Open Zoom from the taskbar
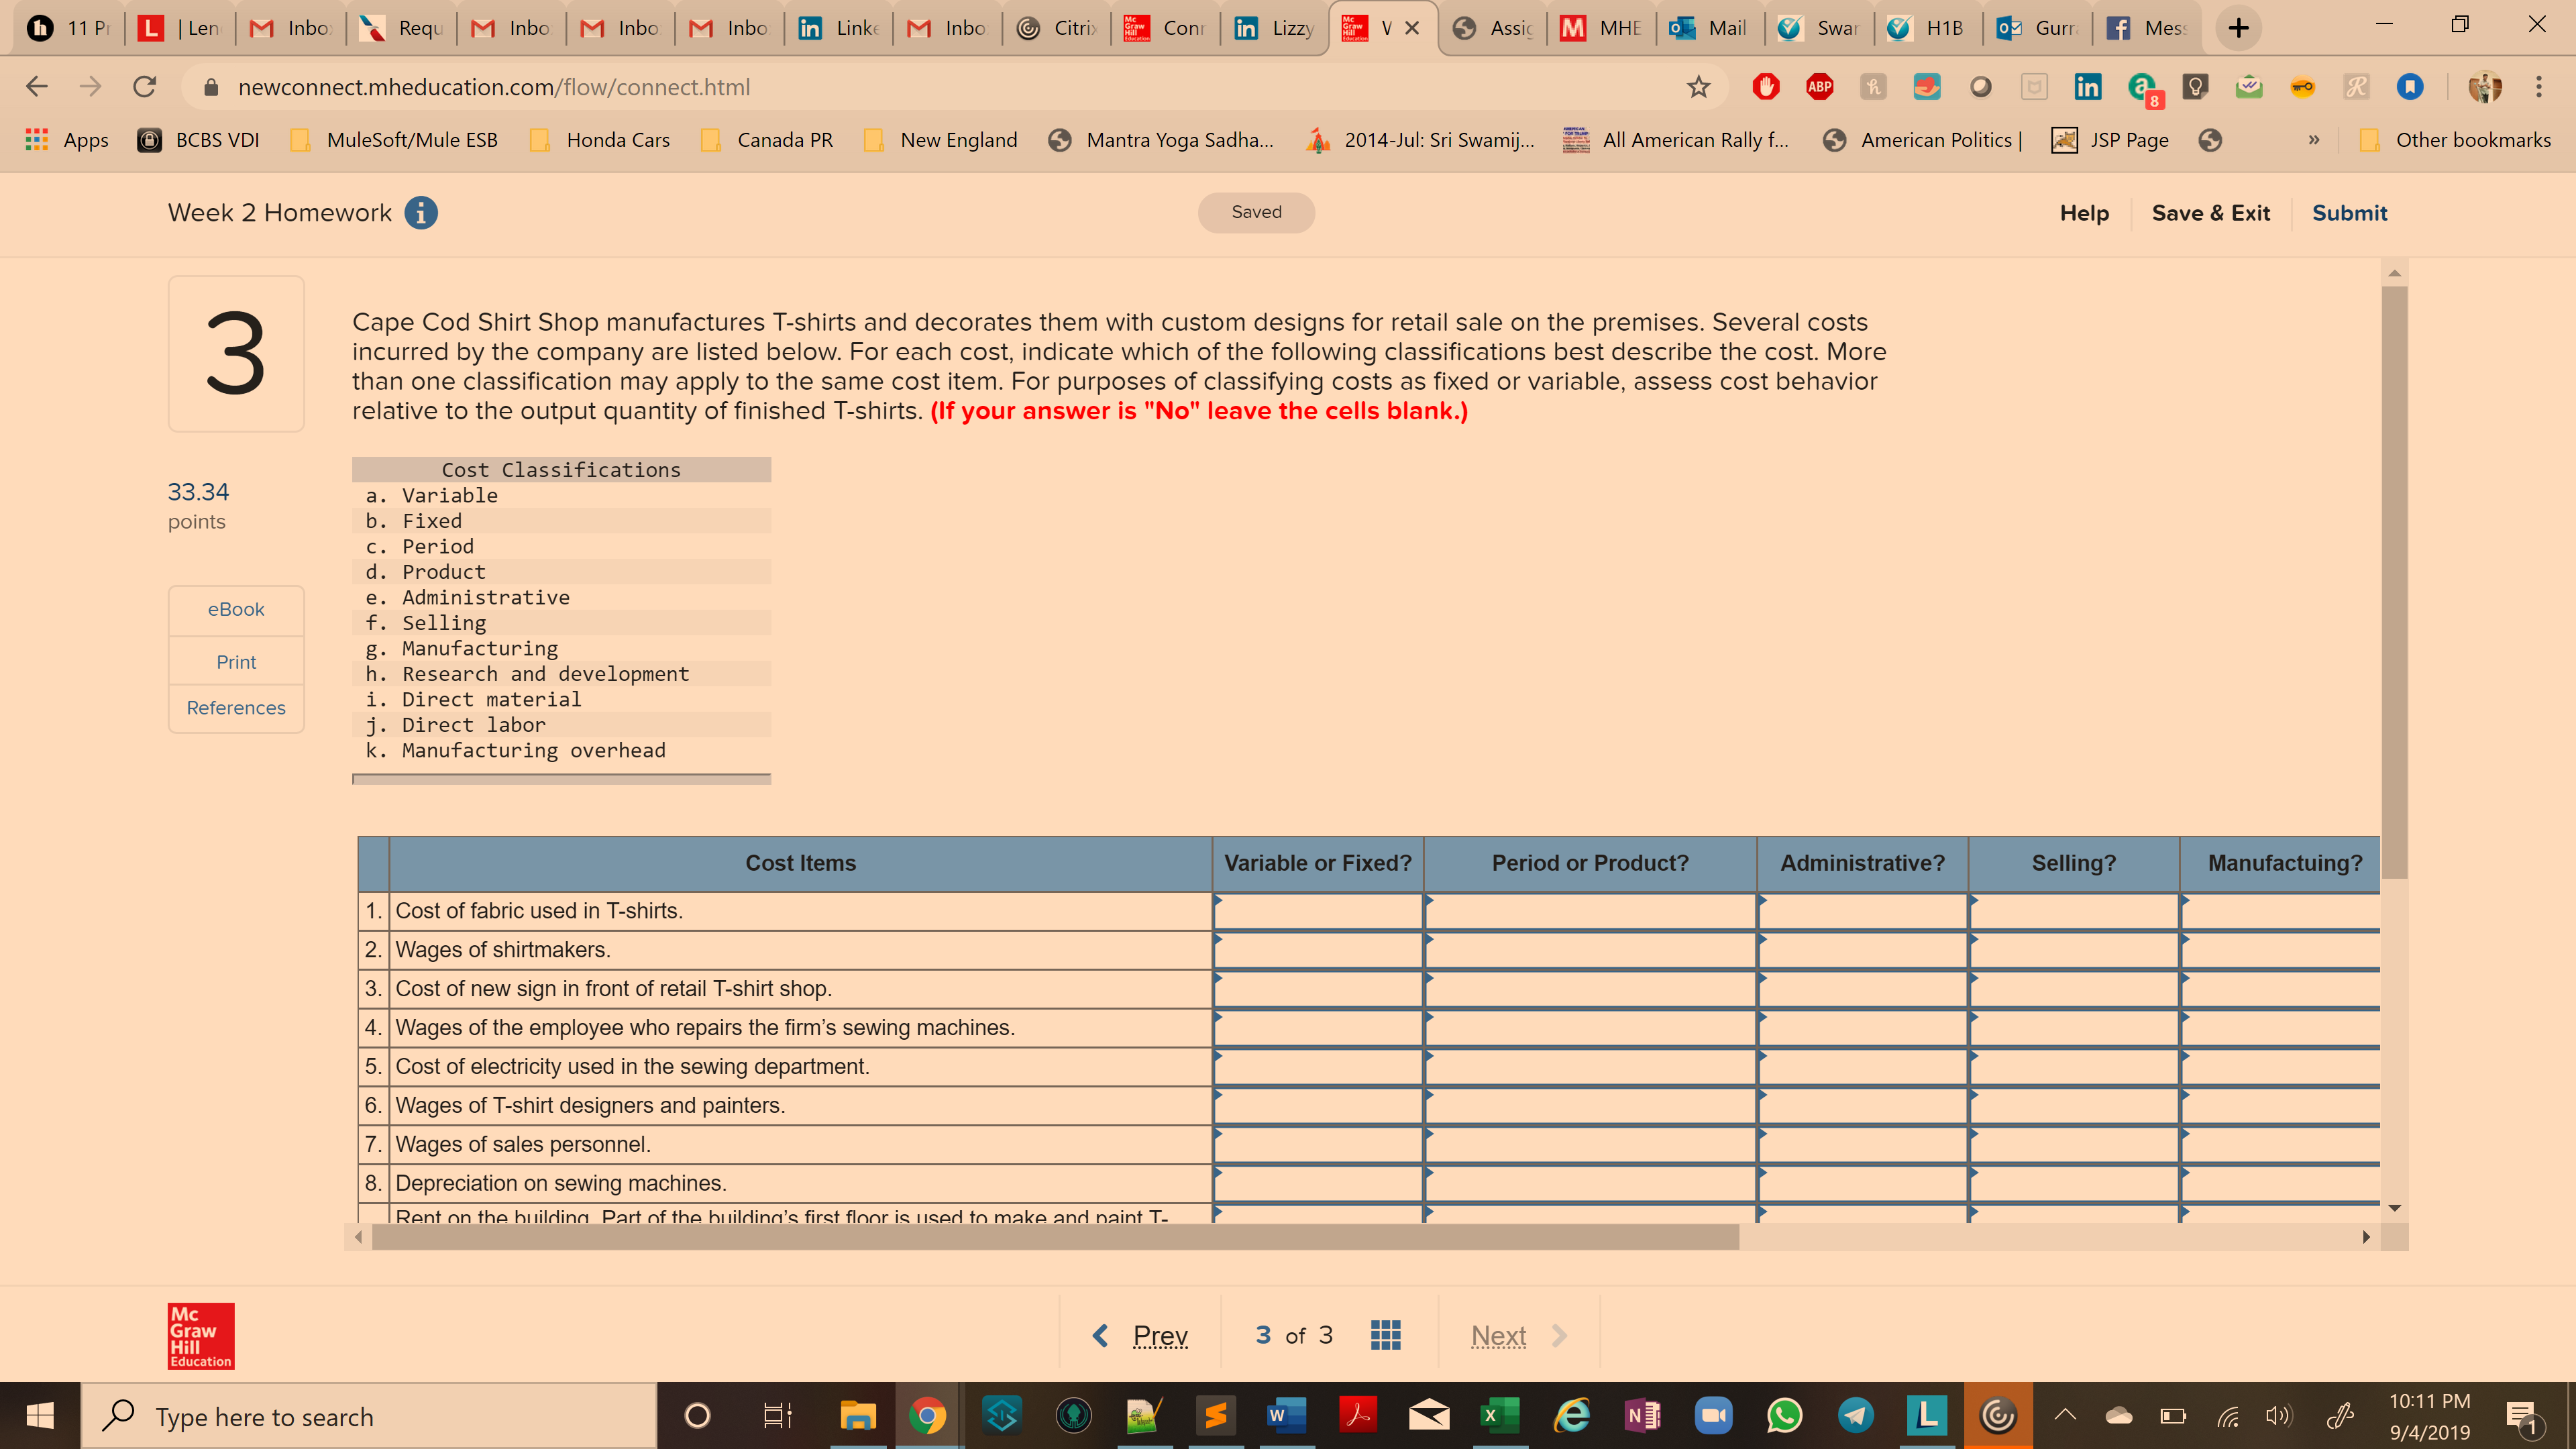The image size is (2576, 1449). click(1713, 1416)
